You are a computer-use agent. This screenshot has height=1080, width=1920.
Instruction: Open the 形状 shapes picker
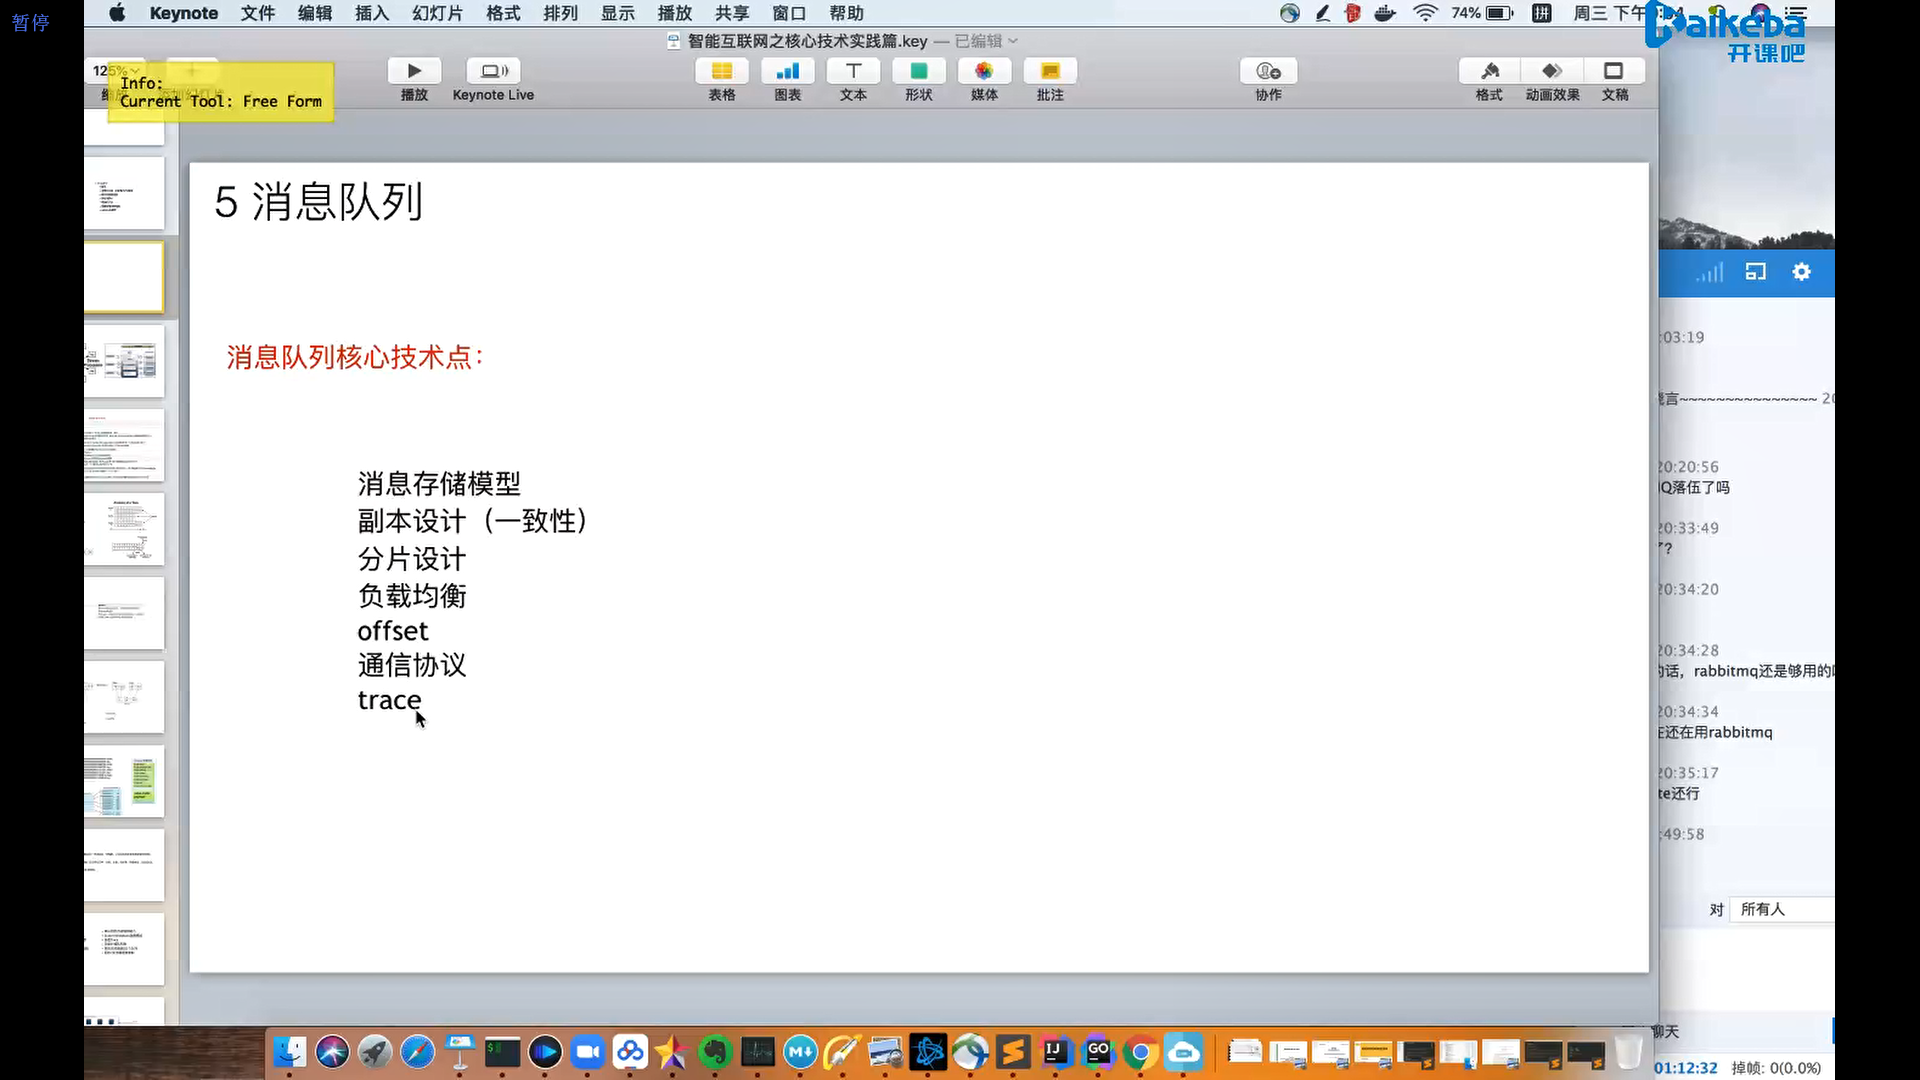pyautogui.click(x=918, y=71)
